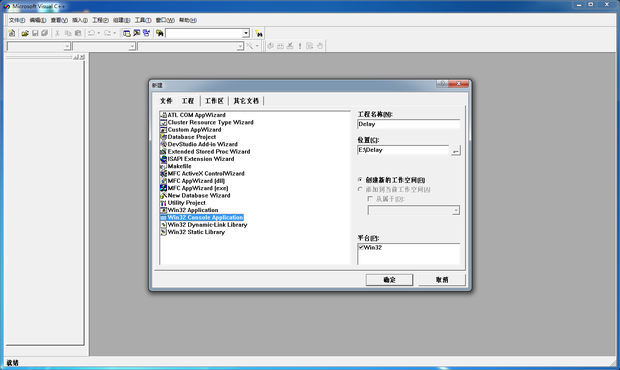Click the New Text File toolbar icon

pyautogui.click(x=12, y=33)
